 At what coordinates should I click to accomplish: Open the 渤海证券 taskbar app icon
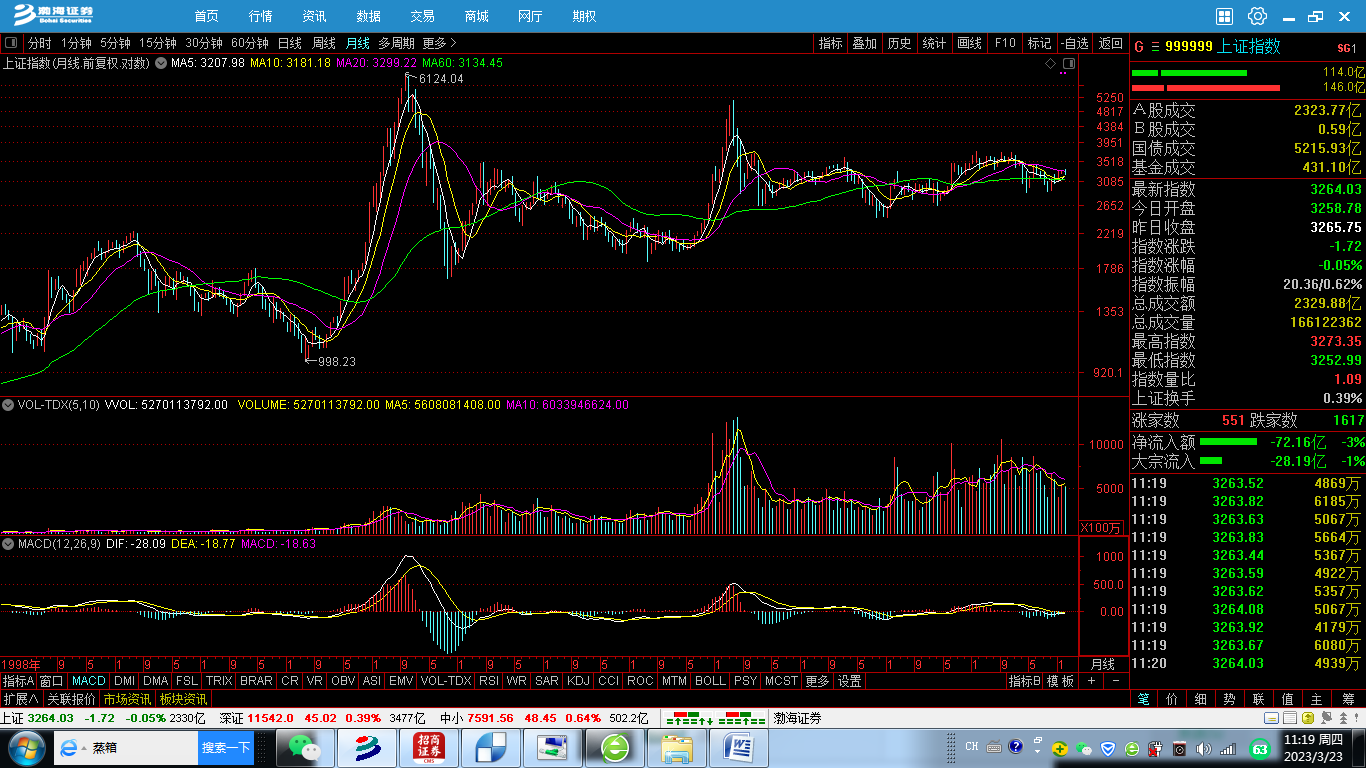tap(365, 747)
